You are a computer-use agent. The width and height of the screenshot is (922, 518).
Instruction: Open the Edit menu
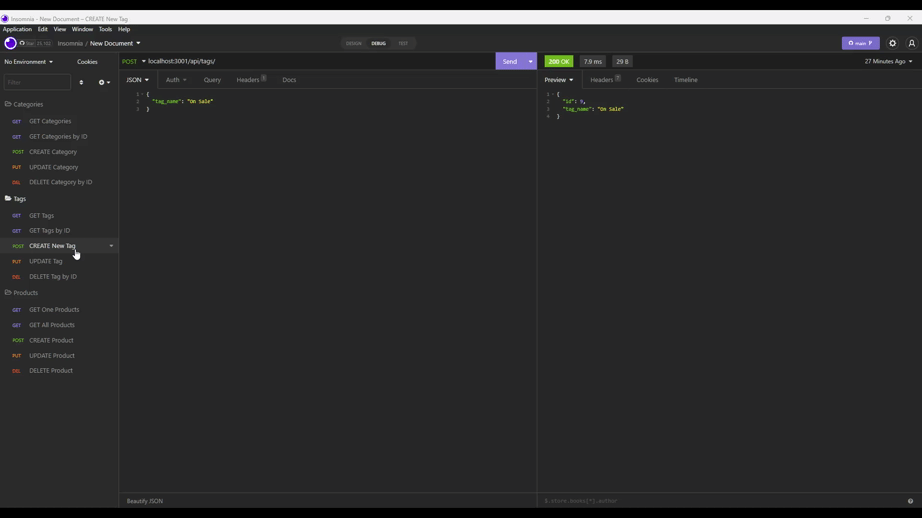42,29
